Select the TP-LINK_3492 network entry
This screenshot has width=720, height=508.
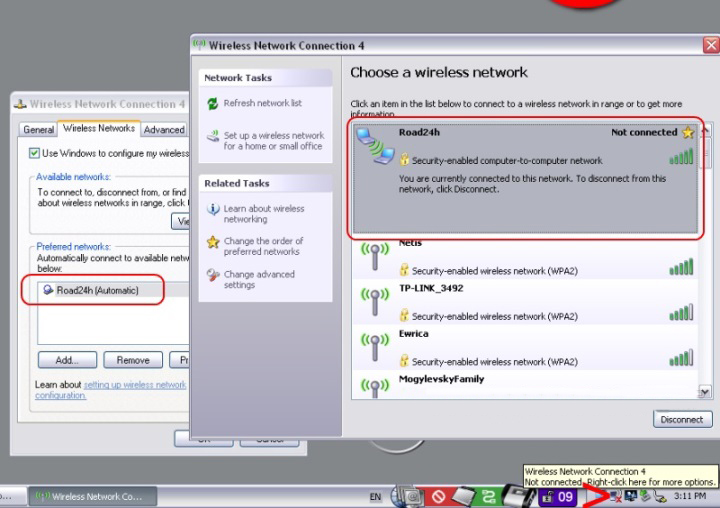[524, 302]
